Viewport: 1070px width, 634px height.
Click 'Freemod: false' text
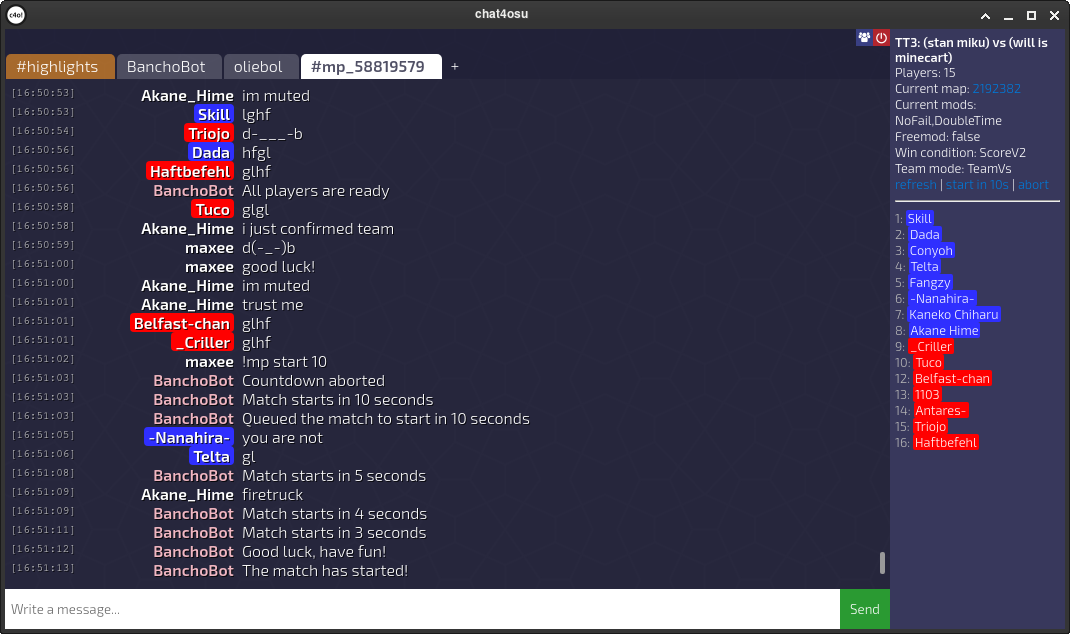point(937,136)
